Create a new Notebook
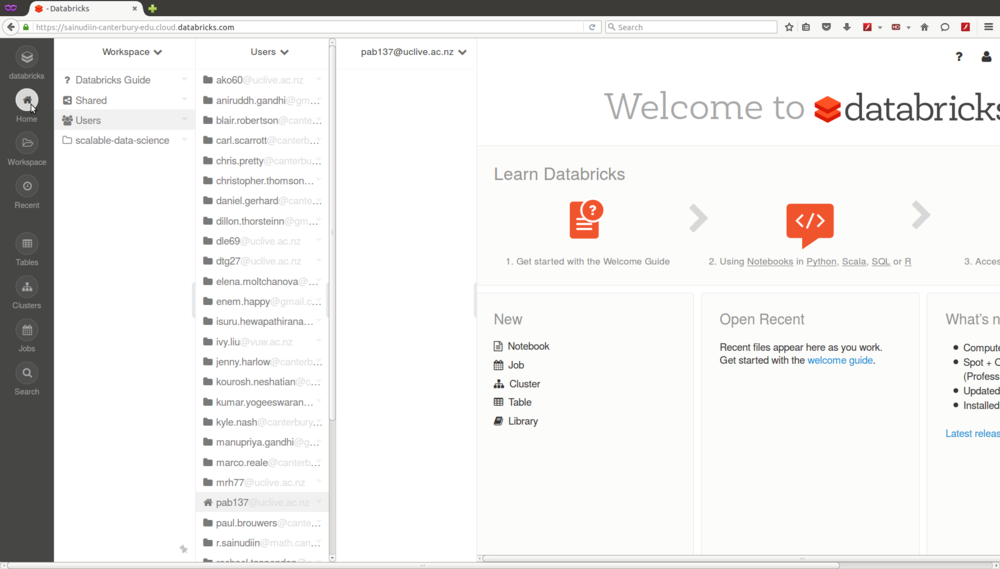 point(521,346)
